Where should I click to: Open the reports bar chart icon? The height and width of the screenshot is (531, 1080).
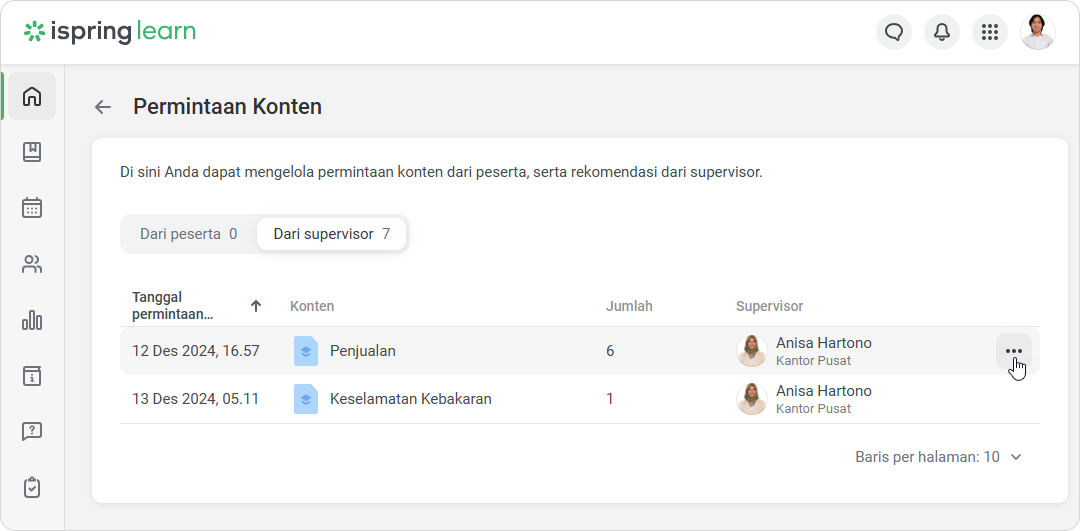tap(32, 320)
